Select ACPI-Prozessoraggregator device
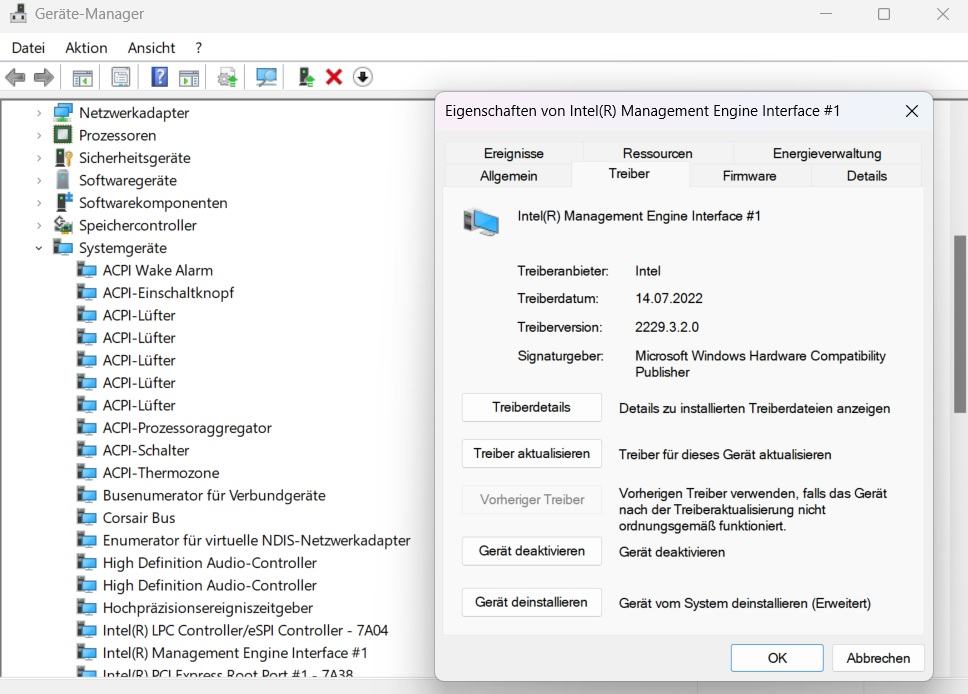This screenshot has height=694, width=968. pyautogui.click(x=187, y=428)
